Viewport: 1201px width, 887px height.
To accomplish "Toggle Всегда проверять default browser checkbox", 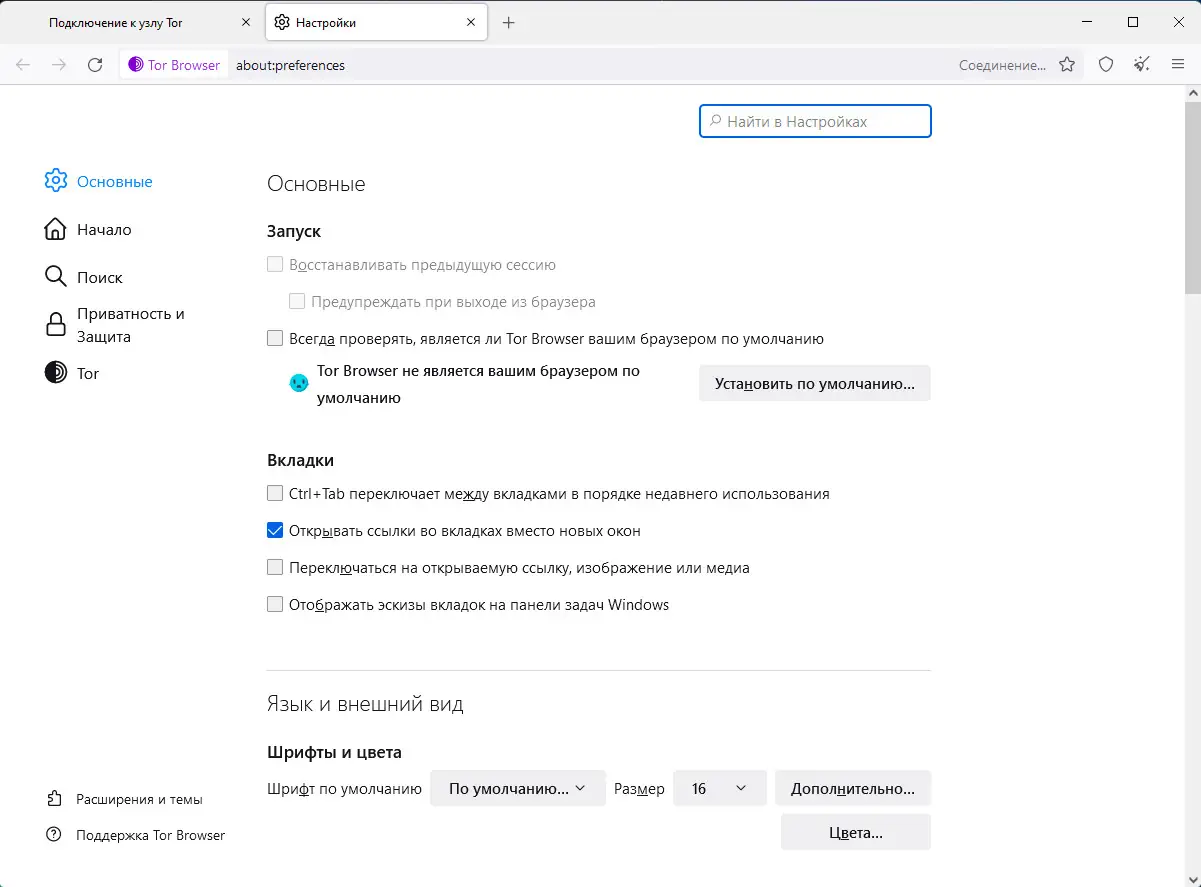I will [275, 338].
